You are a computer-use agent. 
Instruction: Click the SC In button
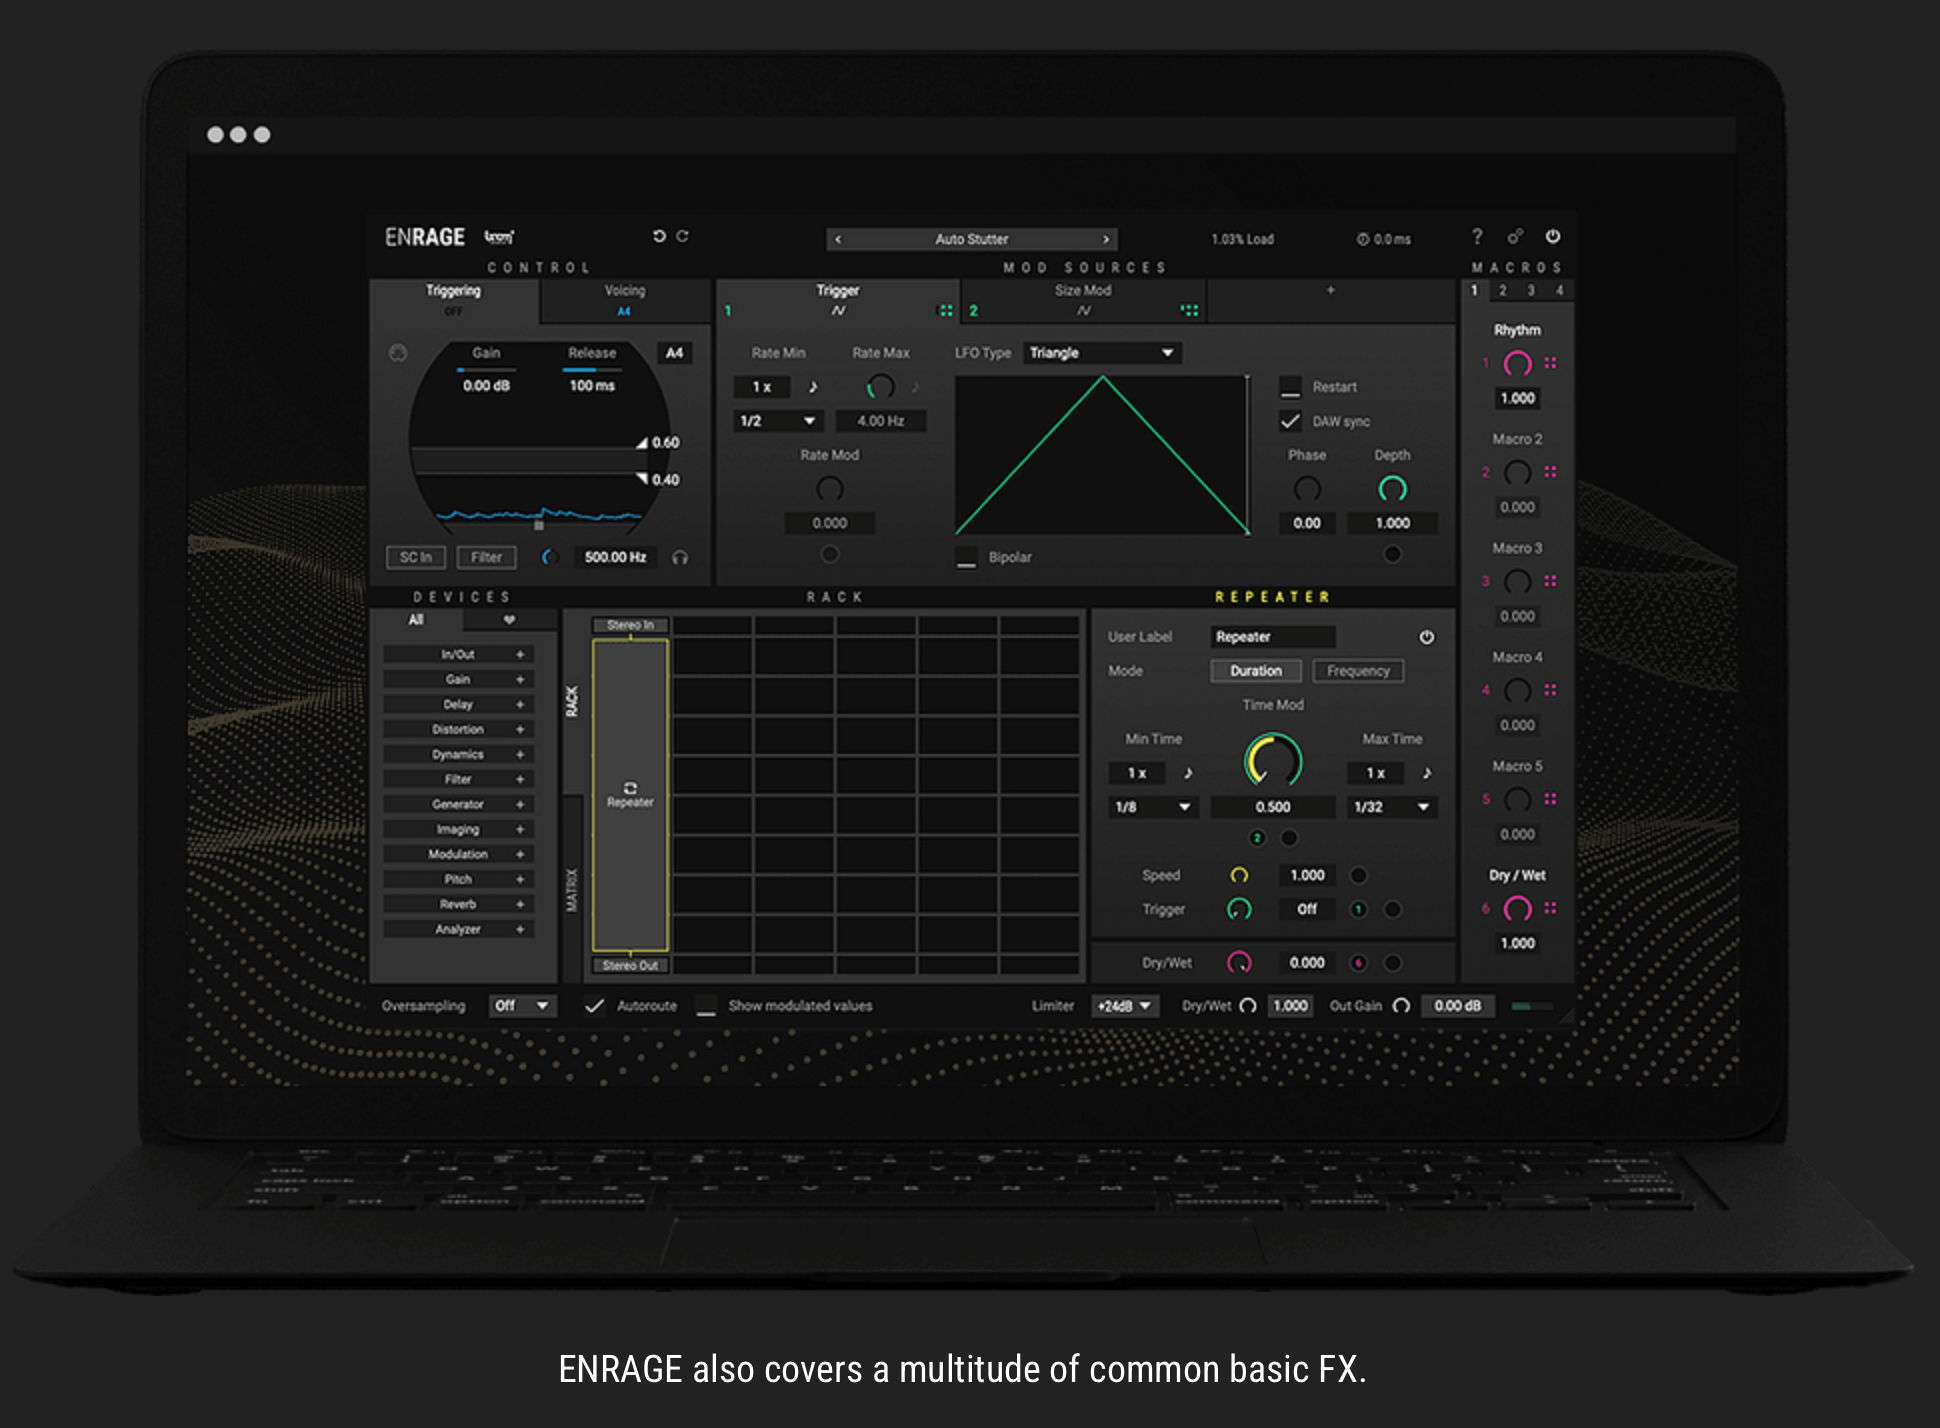click(415, 558)
